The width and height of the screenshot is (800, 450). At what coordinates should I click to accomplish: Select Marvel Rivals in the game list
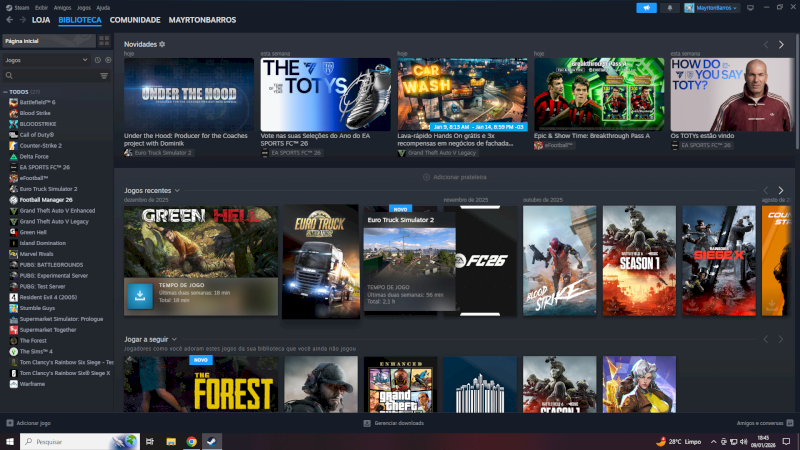(x=36, y=254)
